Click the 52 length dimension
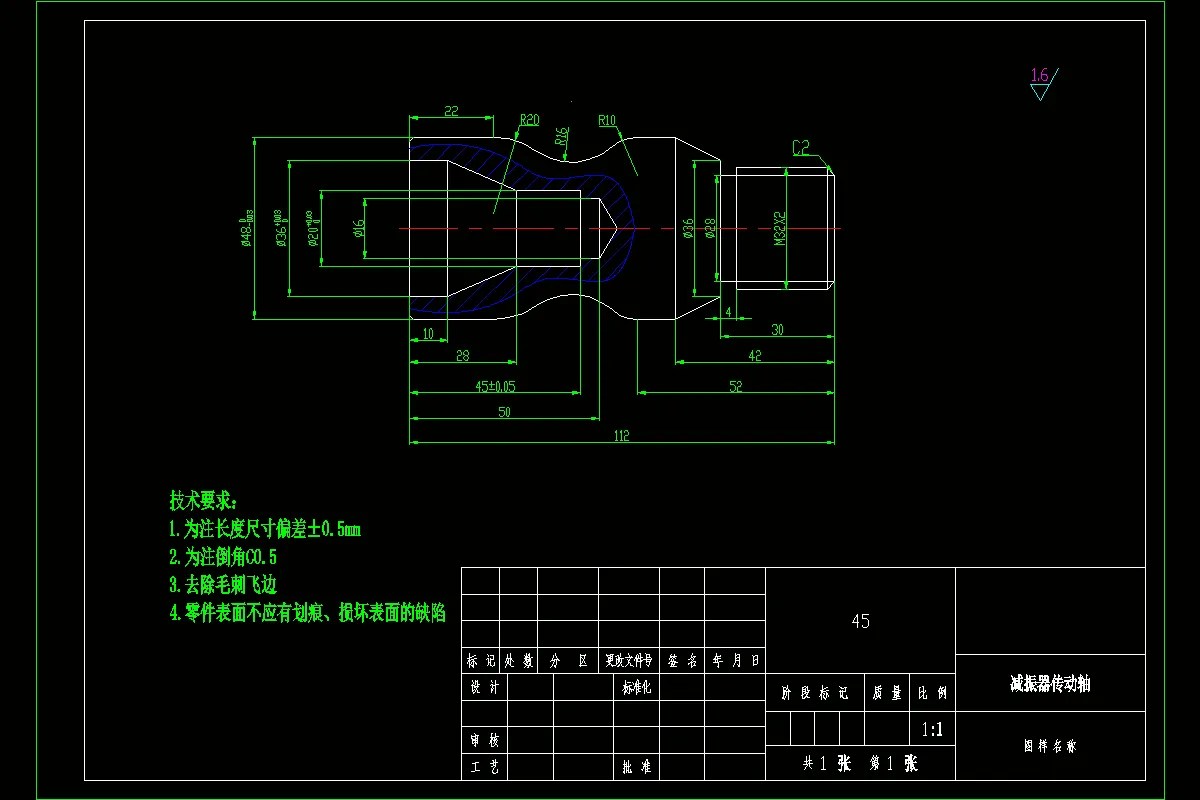This screenshot has width=1200, height=800. [x=736, y=386]
